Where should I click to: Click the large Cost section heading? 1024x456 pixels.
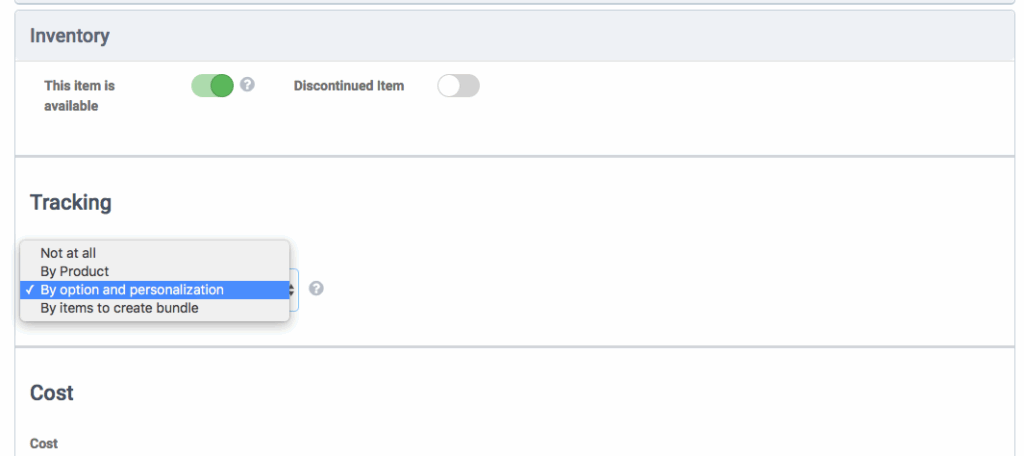52,393
